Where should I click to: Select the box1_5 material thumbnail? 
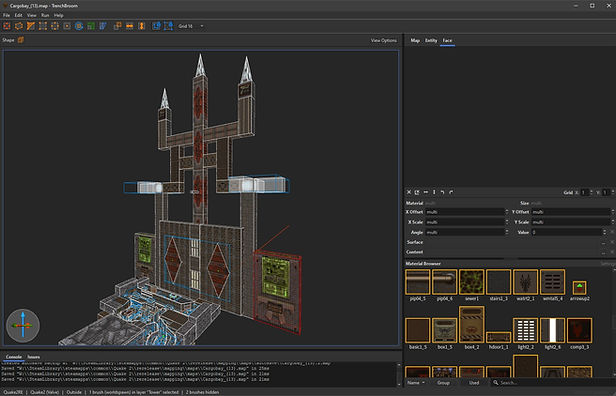pos(444,330)
